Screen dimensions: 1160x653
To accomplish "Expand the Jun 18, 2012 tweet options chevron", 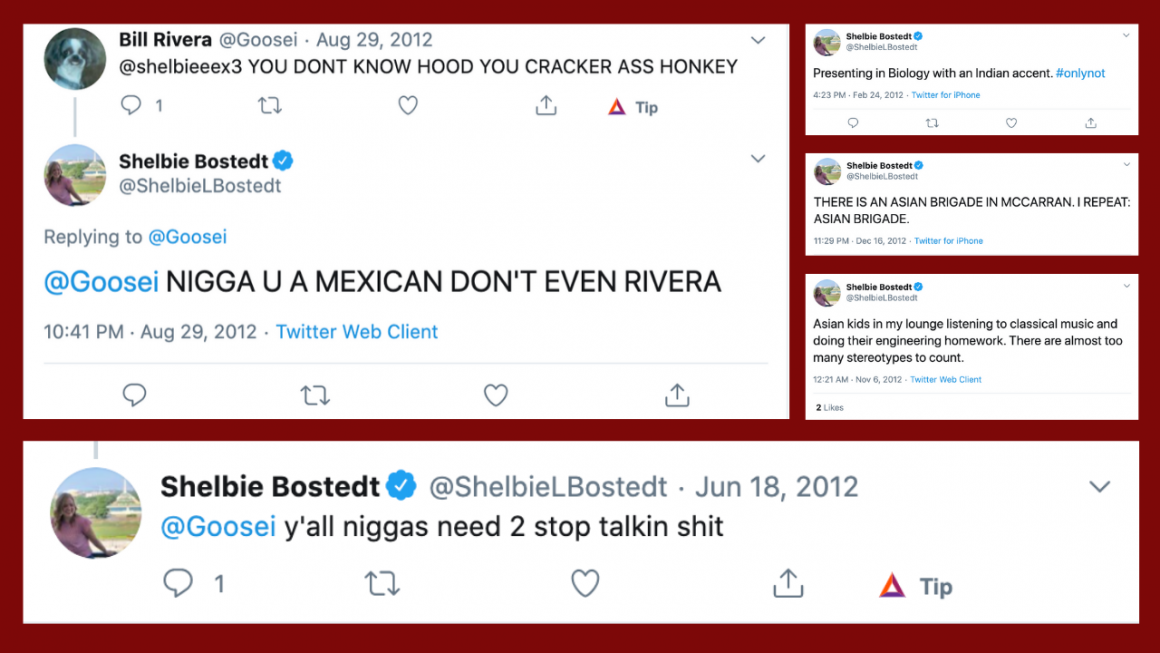I will pos(1099,487).
